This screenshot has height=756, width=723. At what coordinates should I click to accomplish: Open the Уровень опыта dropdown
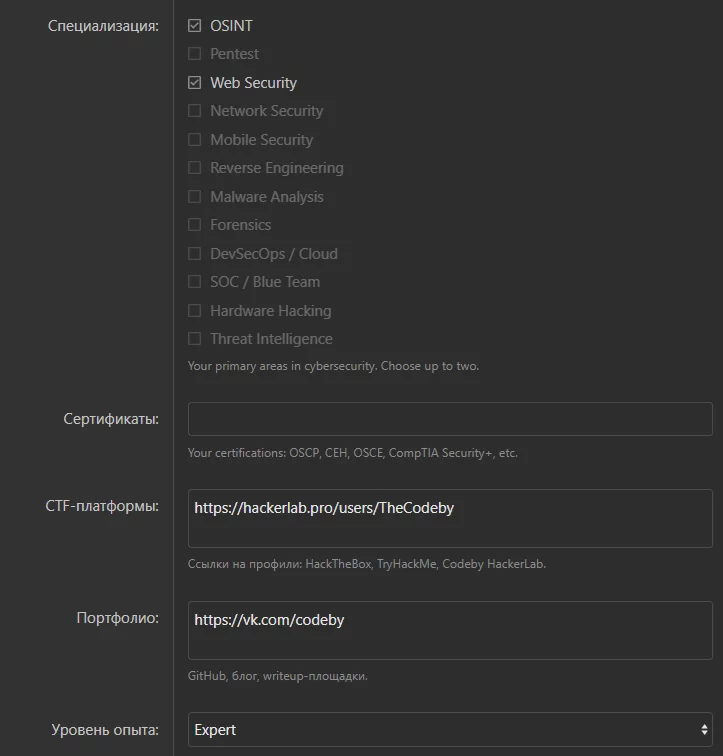(450, 730)
